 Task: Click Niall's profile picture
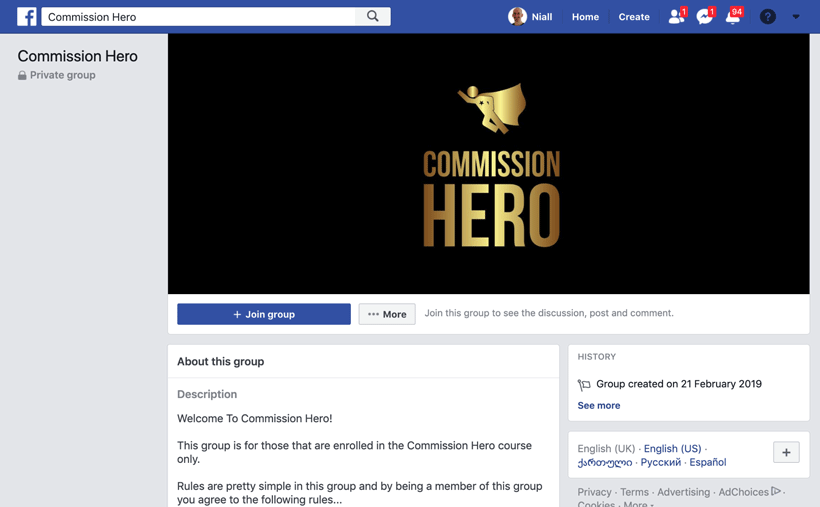point(517,17)
